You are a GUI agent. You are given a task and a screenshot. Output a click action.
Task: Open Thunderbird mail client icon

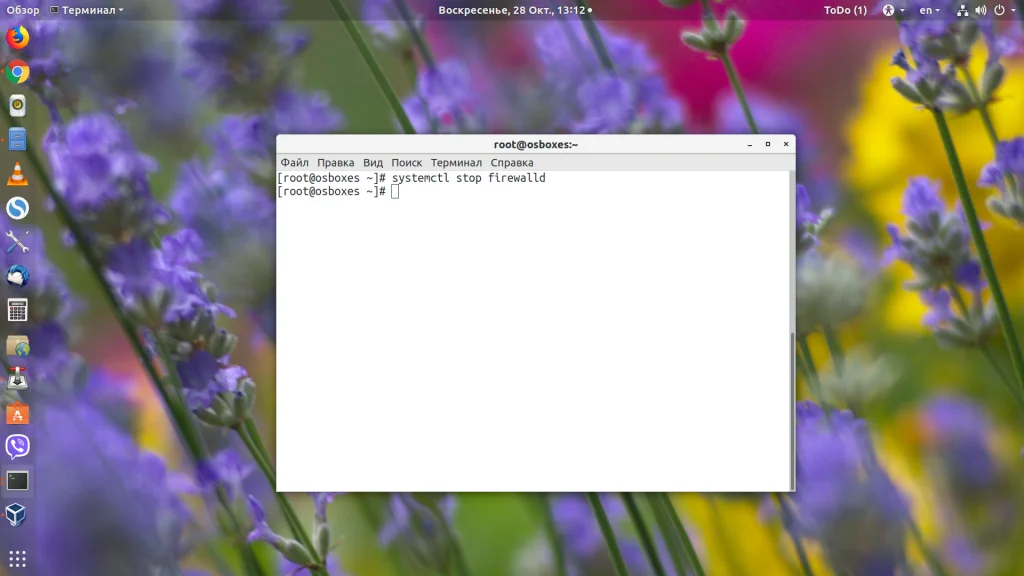18,276
